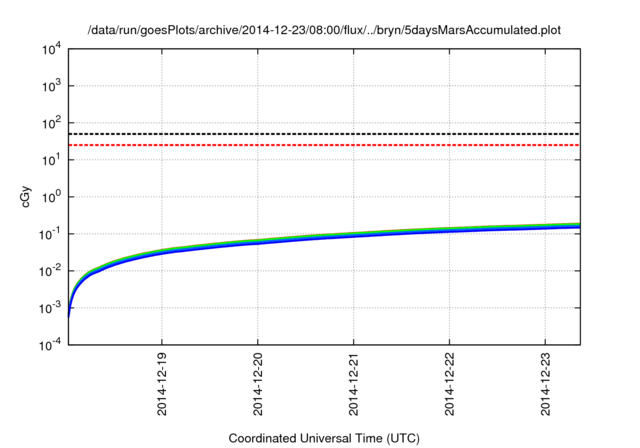Click the 2014-12-21 date label
Viewport: 640px width, 448px height.
(x=353, y=384)
